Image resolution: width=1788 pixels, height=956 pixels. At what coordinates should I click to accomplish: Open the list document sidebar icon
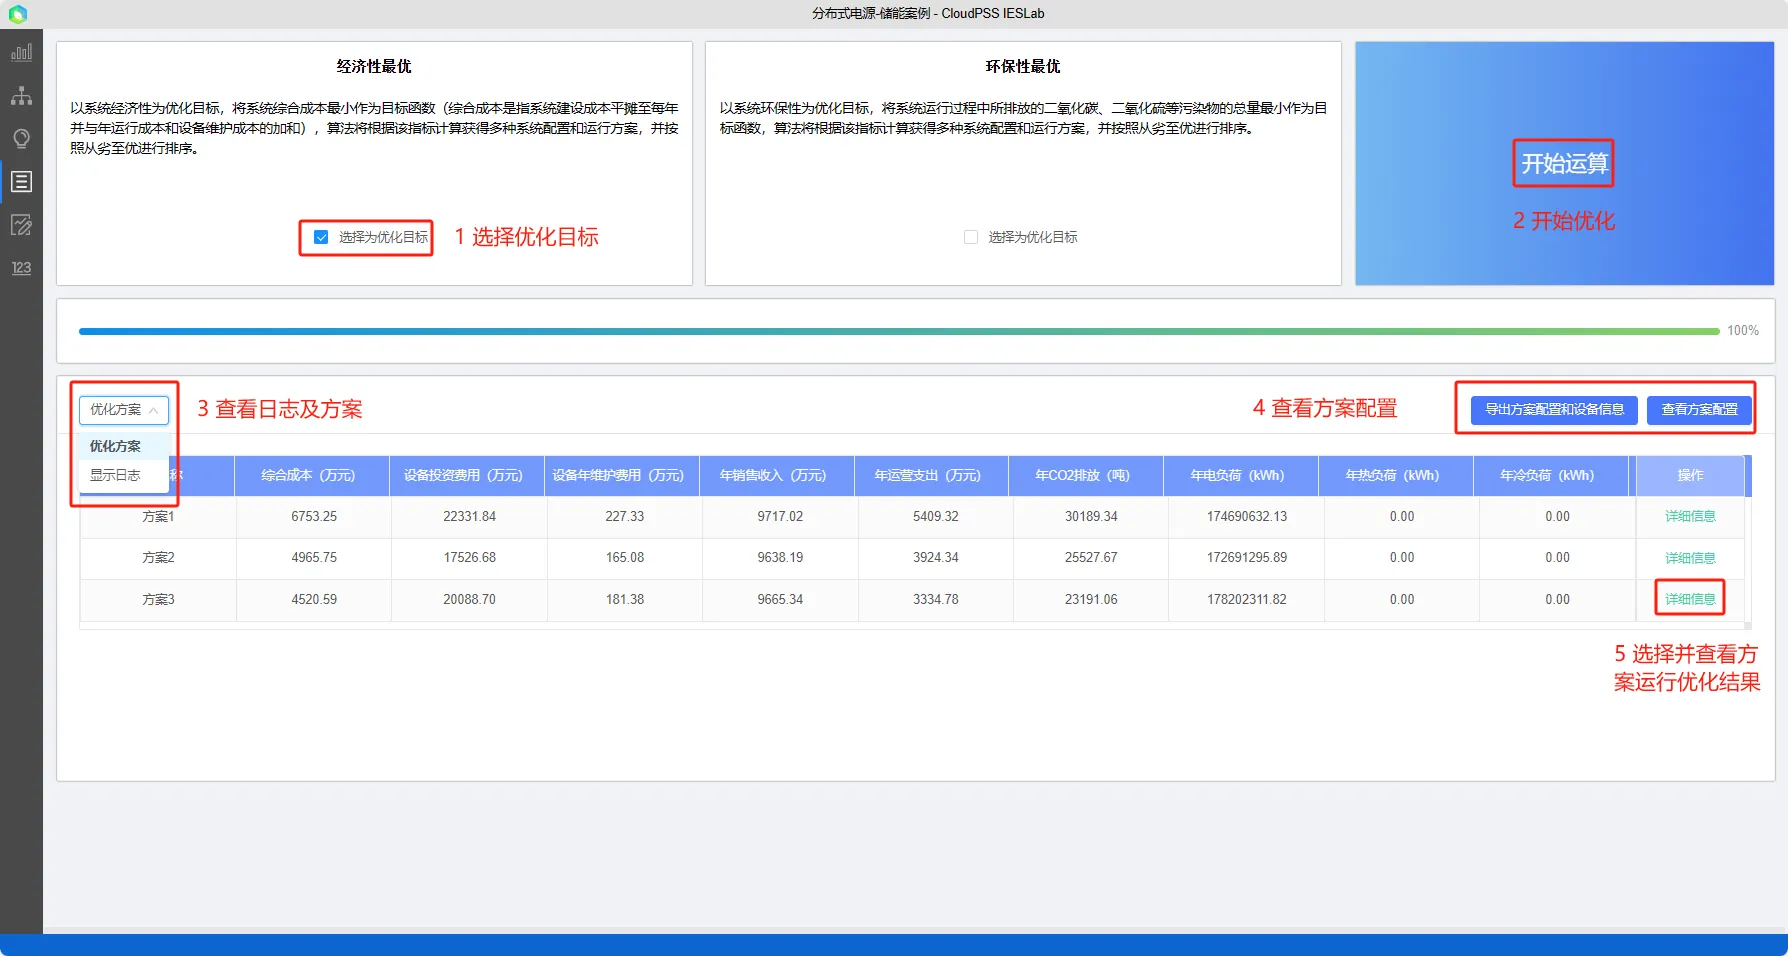click(x=21, y=182)
